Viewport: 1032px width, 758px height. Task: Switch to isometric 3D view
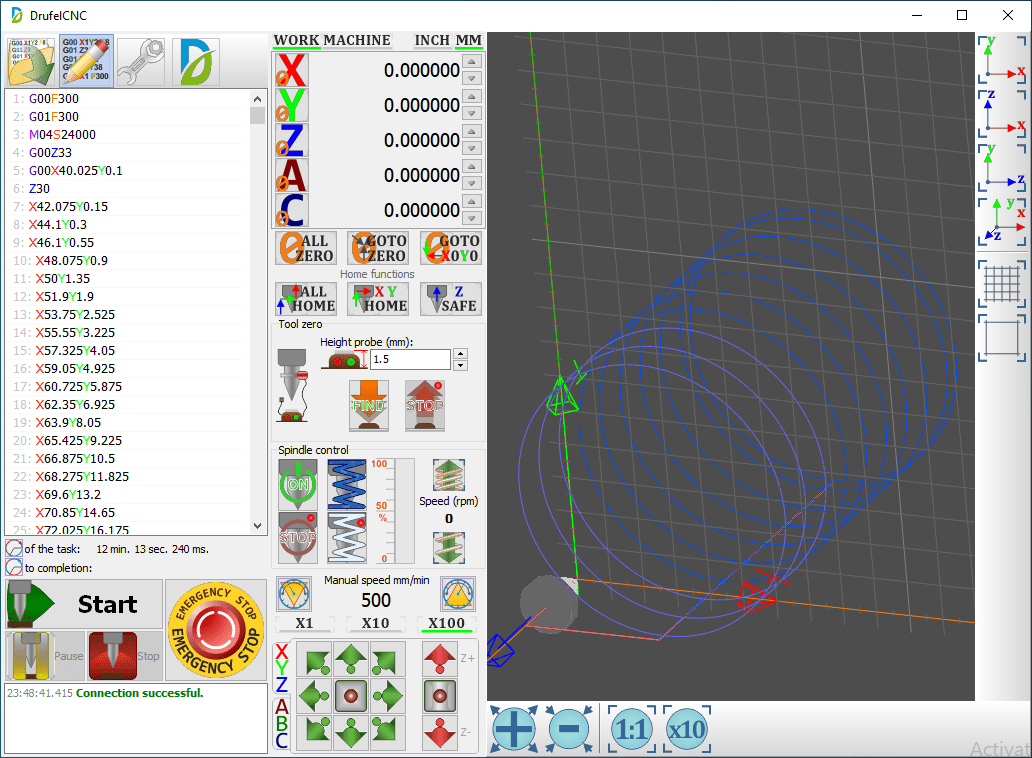coord(1002,222)
